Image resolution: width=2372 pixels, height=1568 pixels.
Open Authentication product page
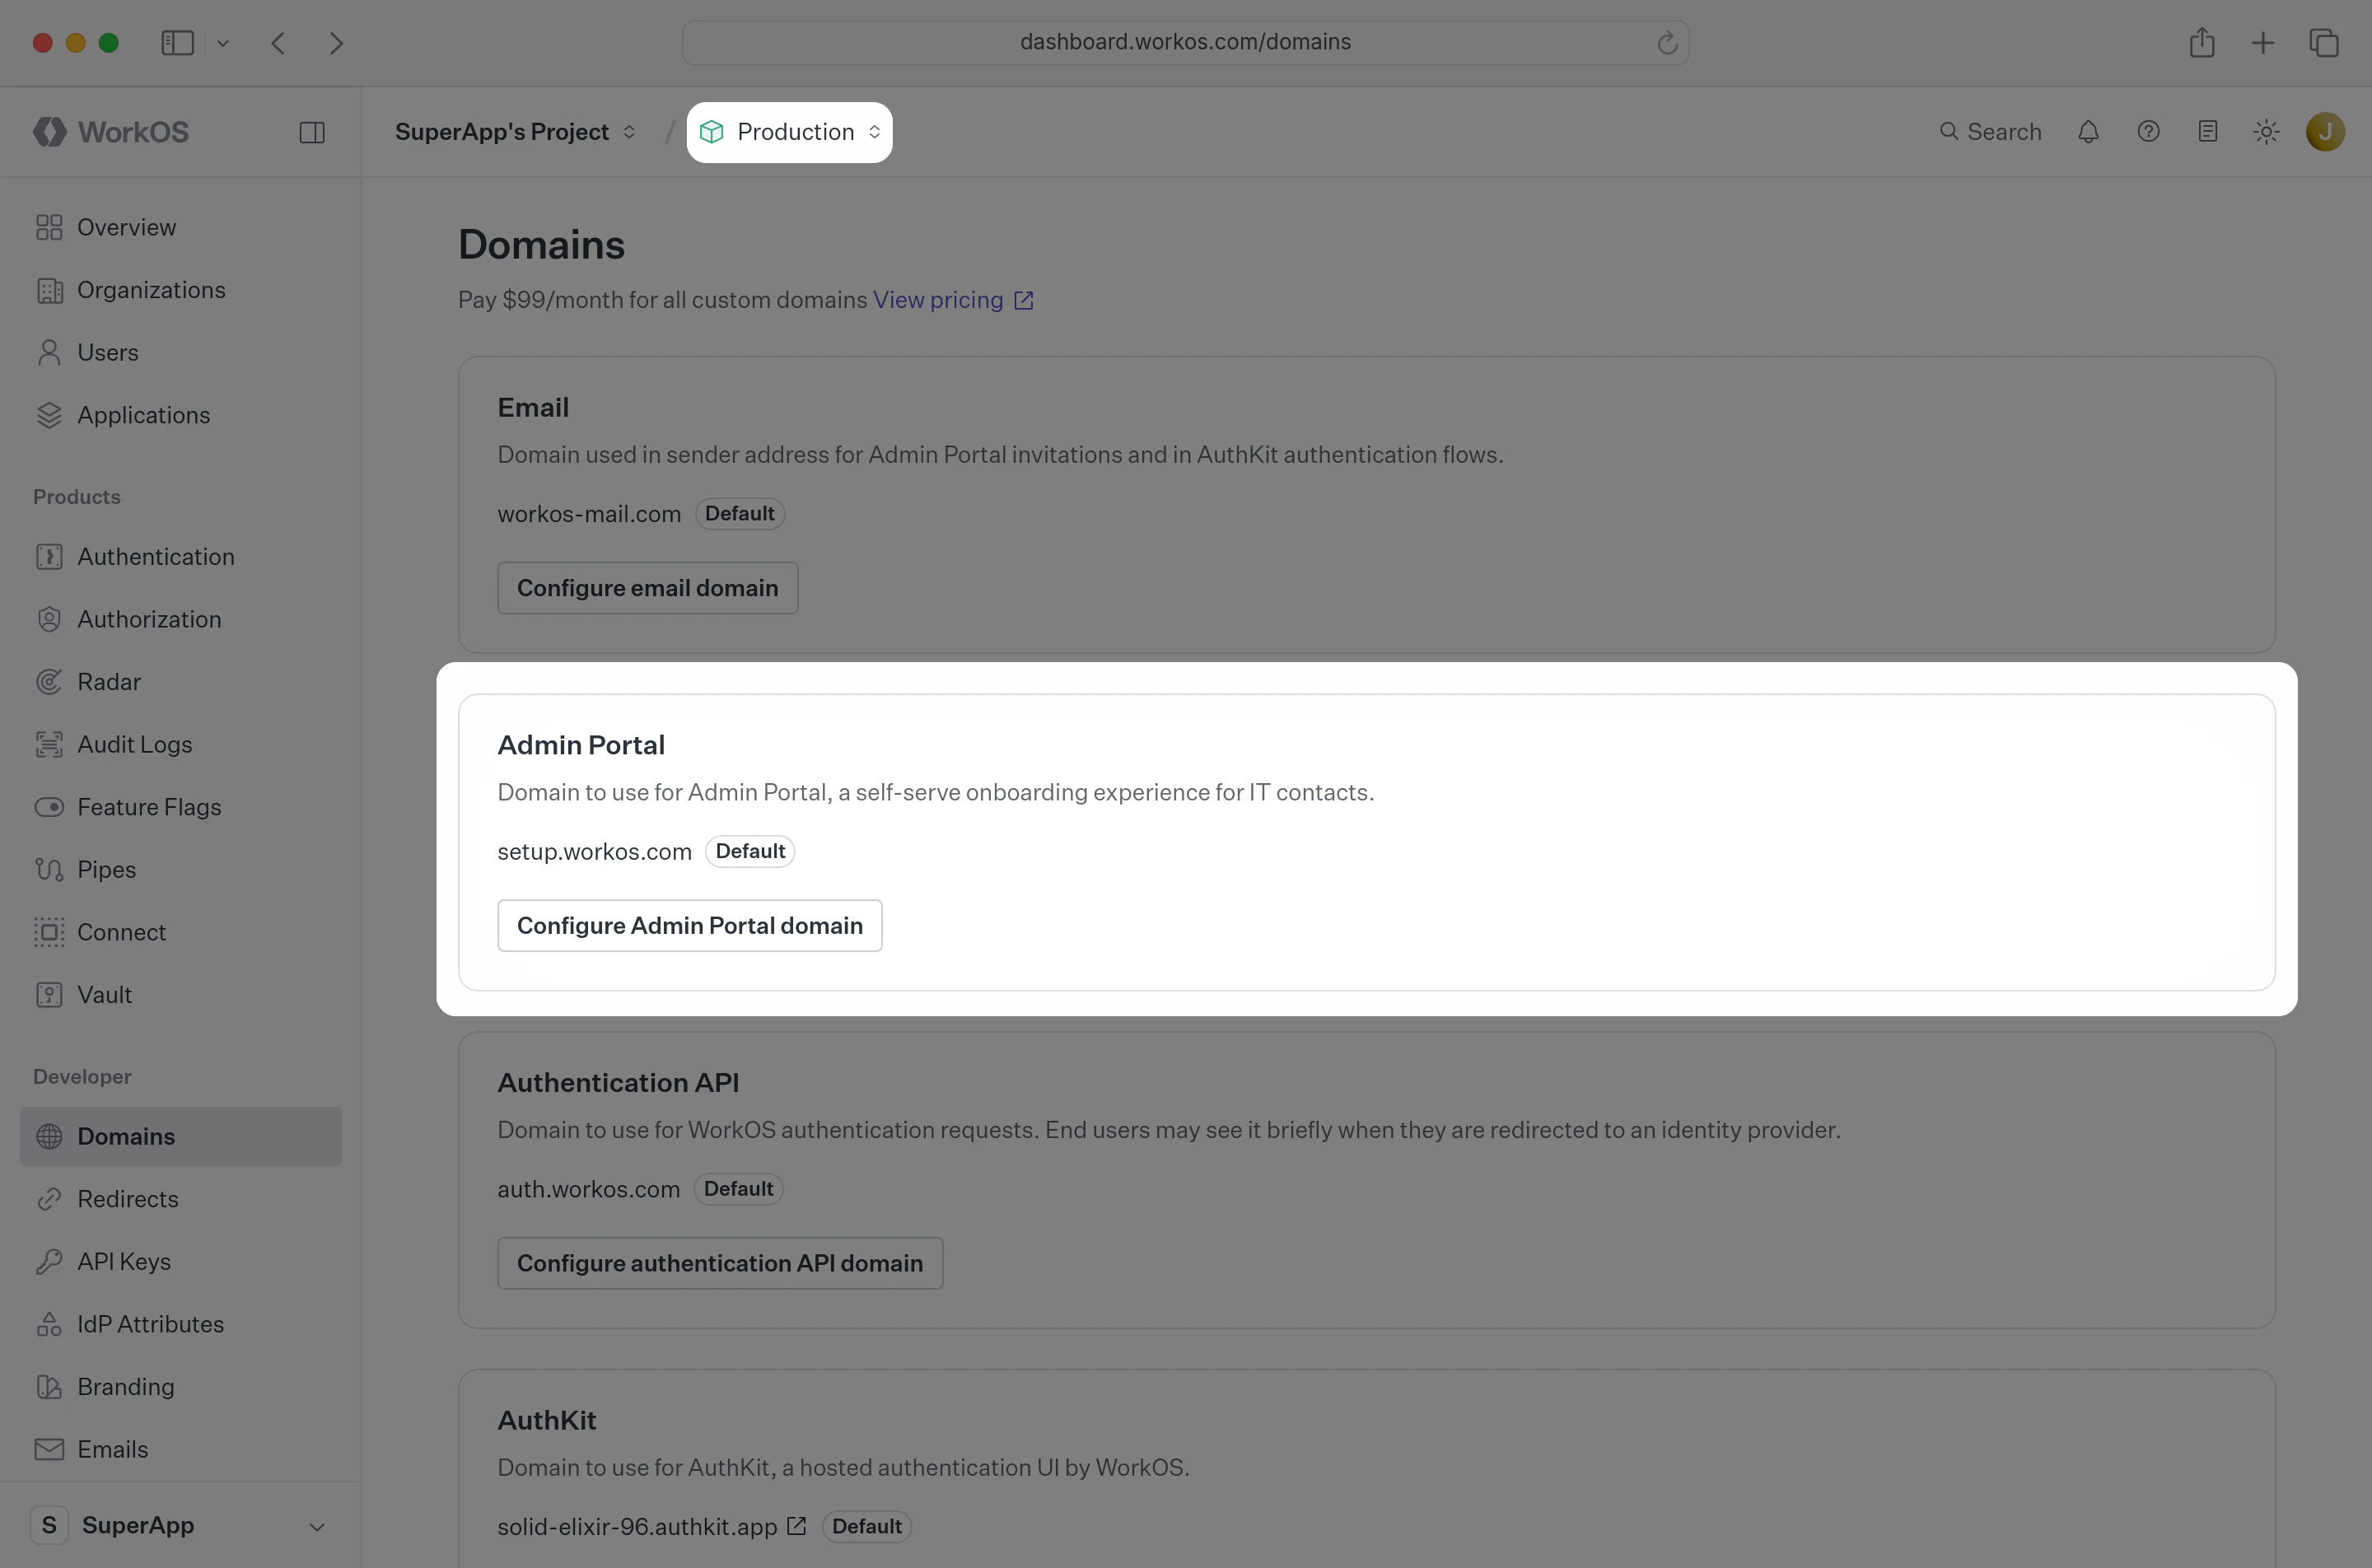click(x=181, y=557)
